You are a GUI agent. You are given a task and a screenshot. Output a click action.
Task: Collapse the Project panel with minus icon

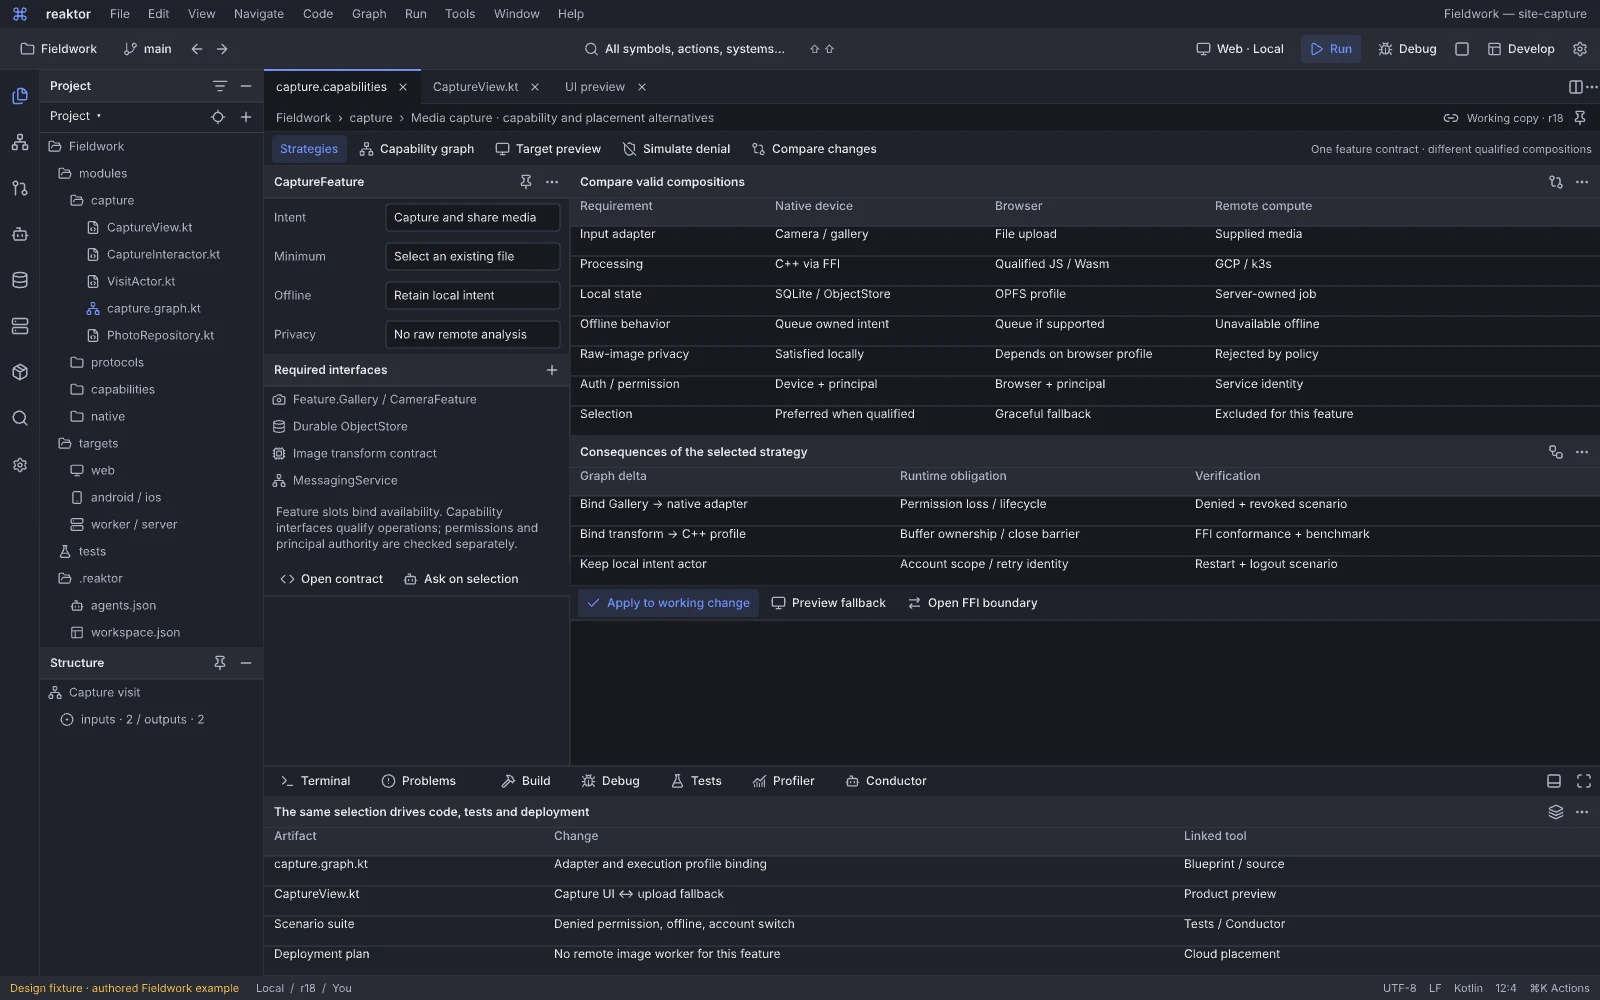point(246,86)
